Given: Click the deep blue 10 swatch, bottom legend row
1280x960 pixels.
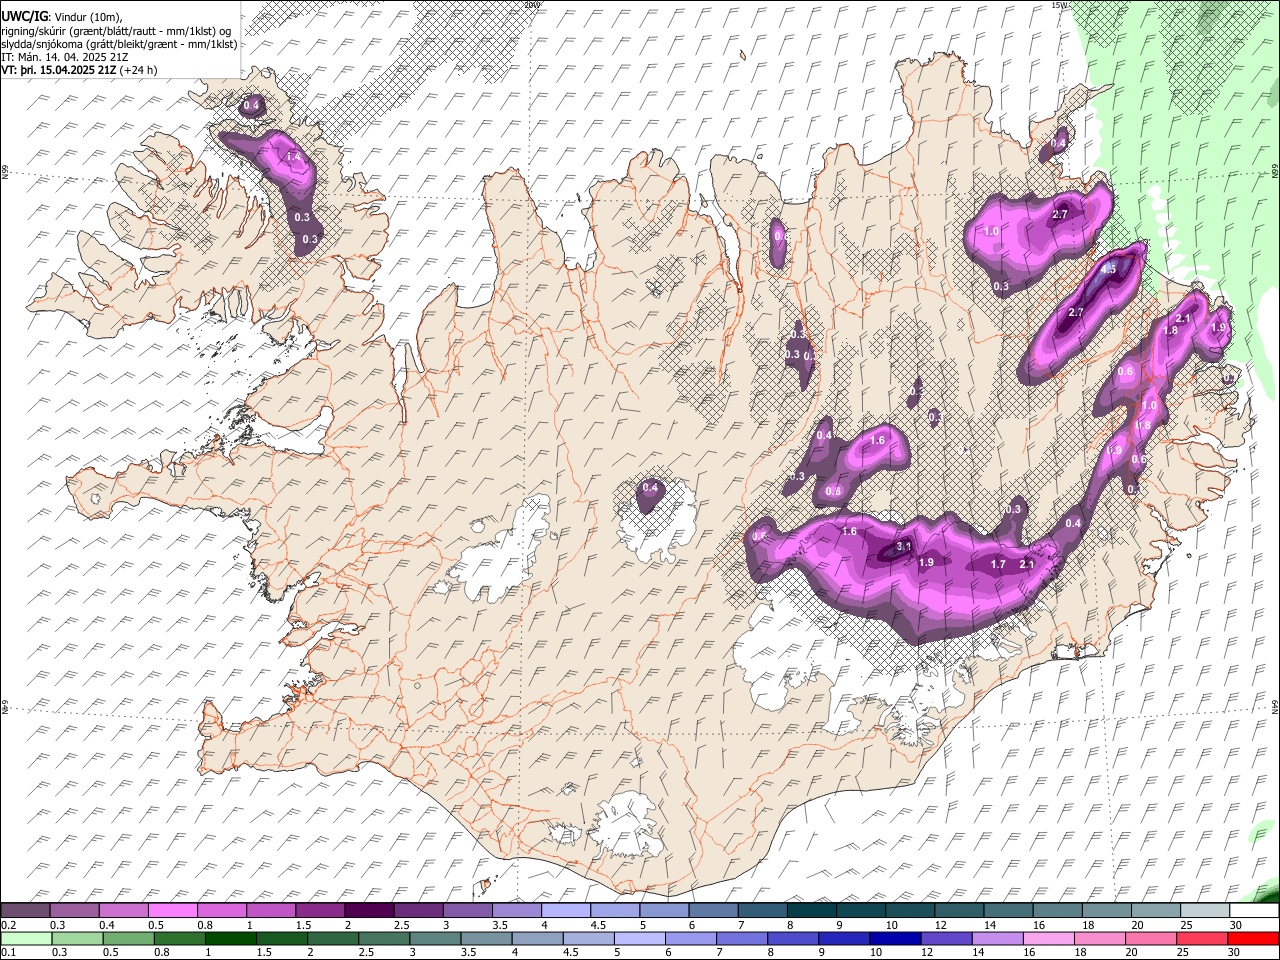Looking at the screenshot, I should tap(895, 938).
